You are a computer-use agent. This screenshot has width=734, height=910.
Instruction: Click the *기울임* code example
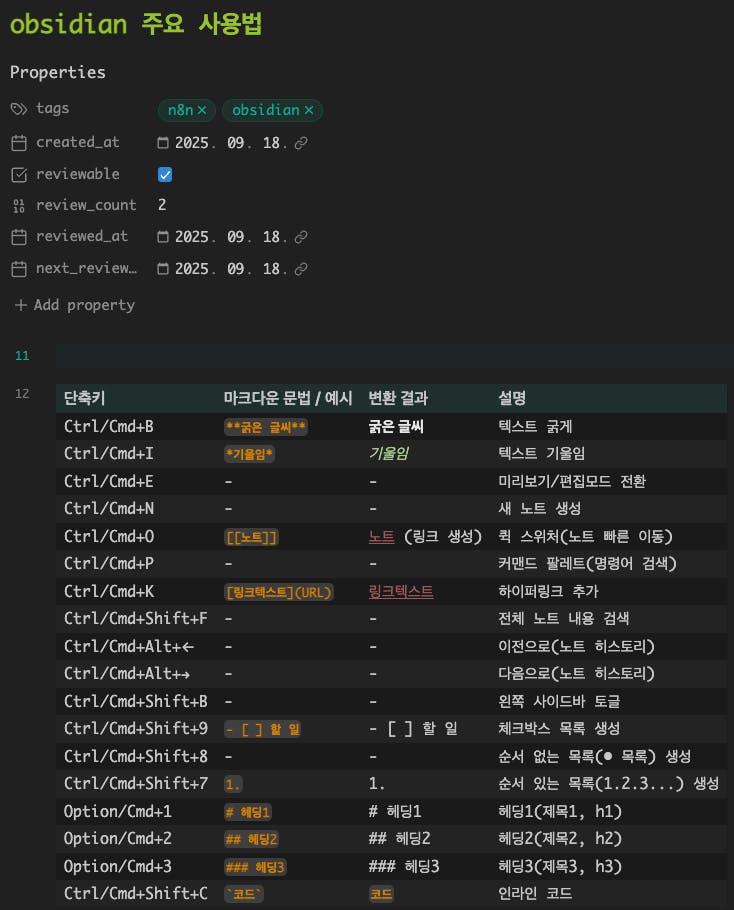pos(250,454)
